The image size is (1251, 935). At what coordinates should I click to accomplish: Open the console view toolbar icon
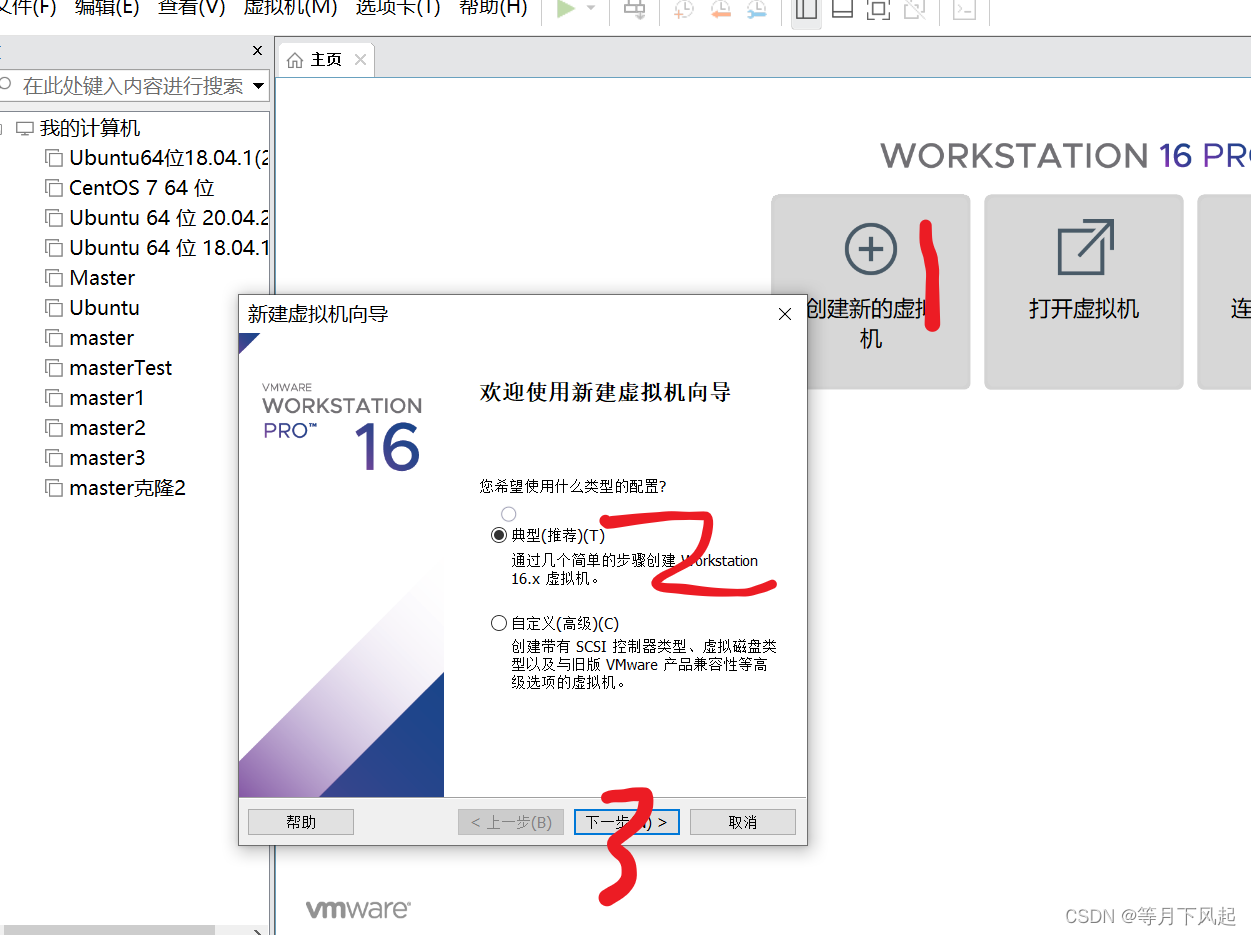[964, 9]
